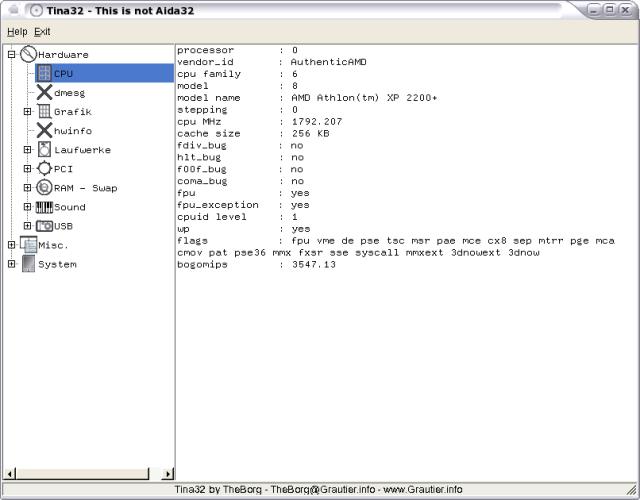Click the 'f00f_bug' label
Image resolution: width=640 pixels, height=500 pixels.
(x=202, y=169)
